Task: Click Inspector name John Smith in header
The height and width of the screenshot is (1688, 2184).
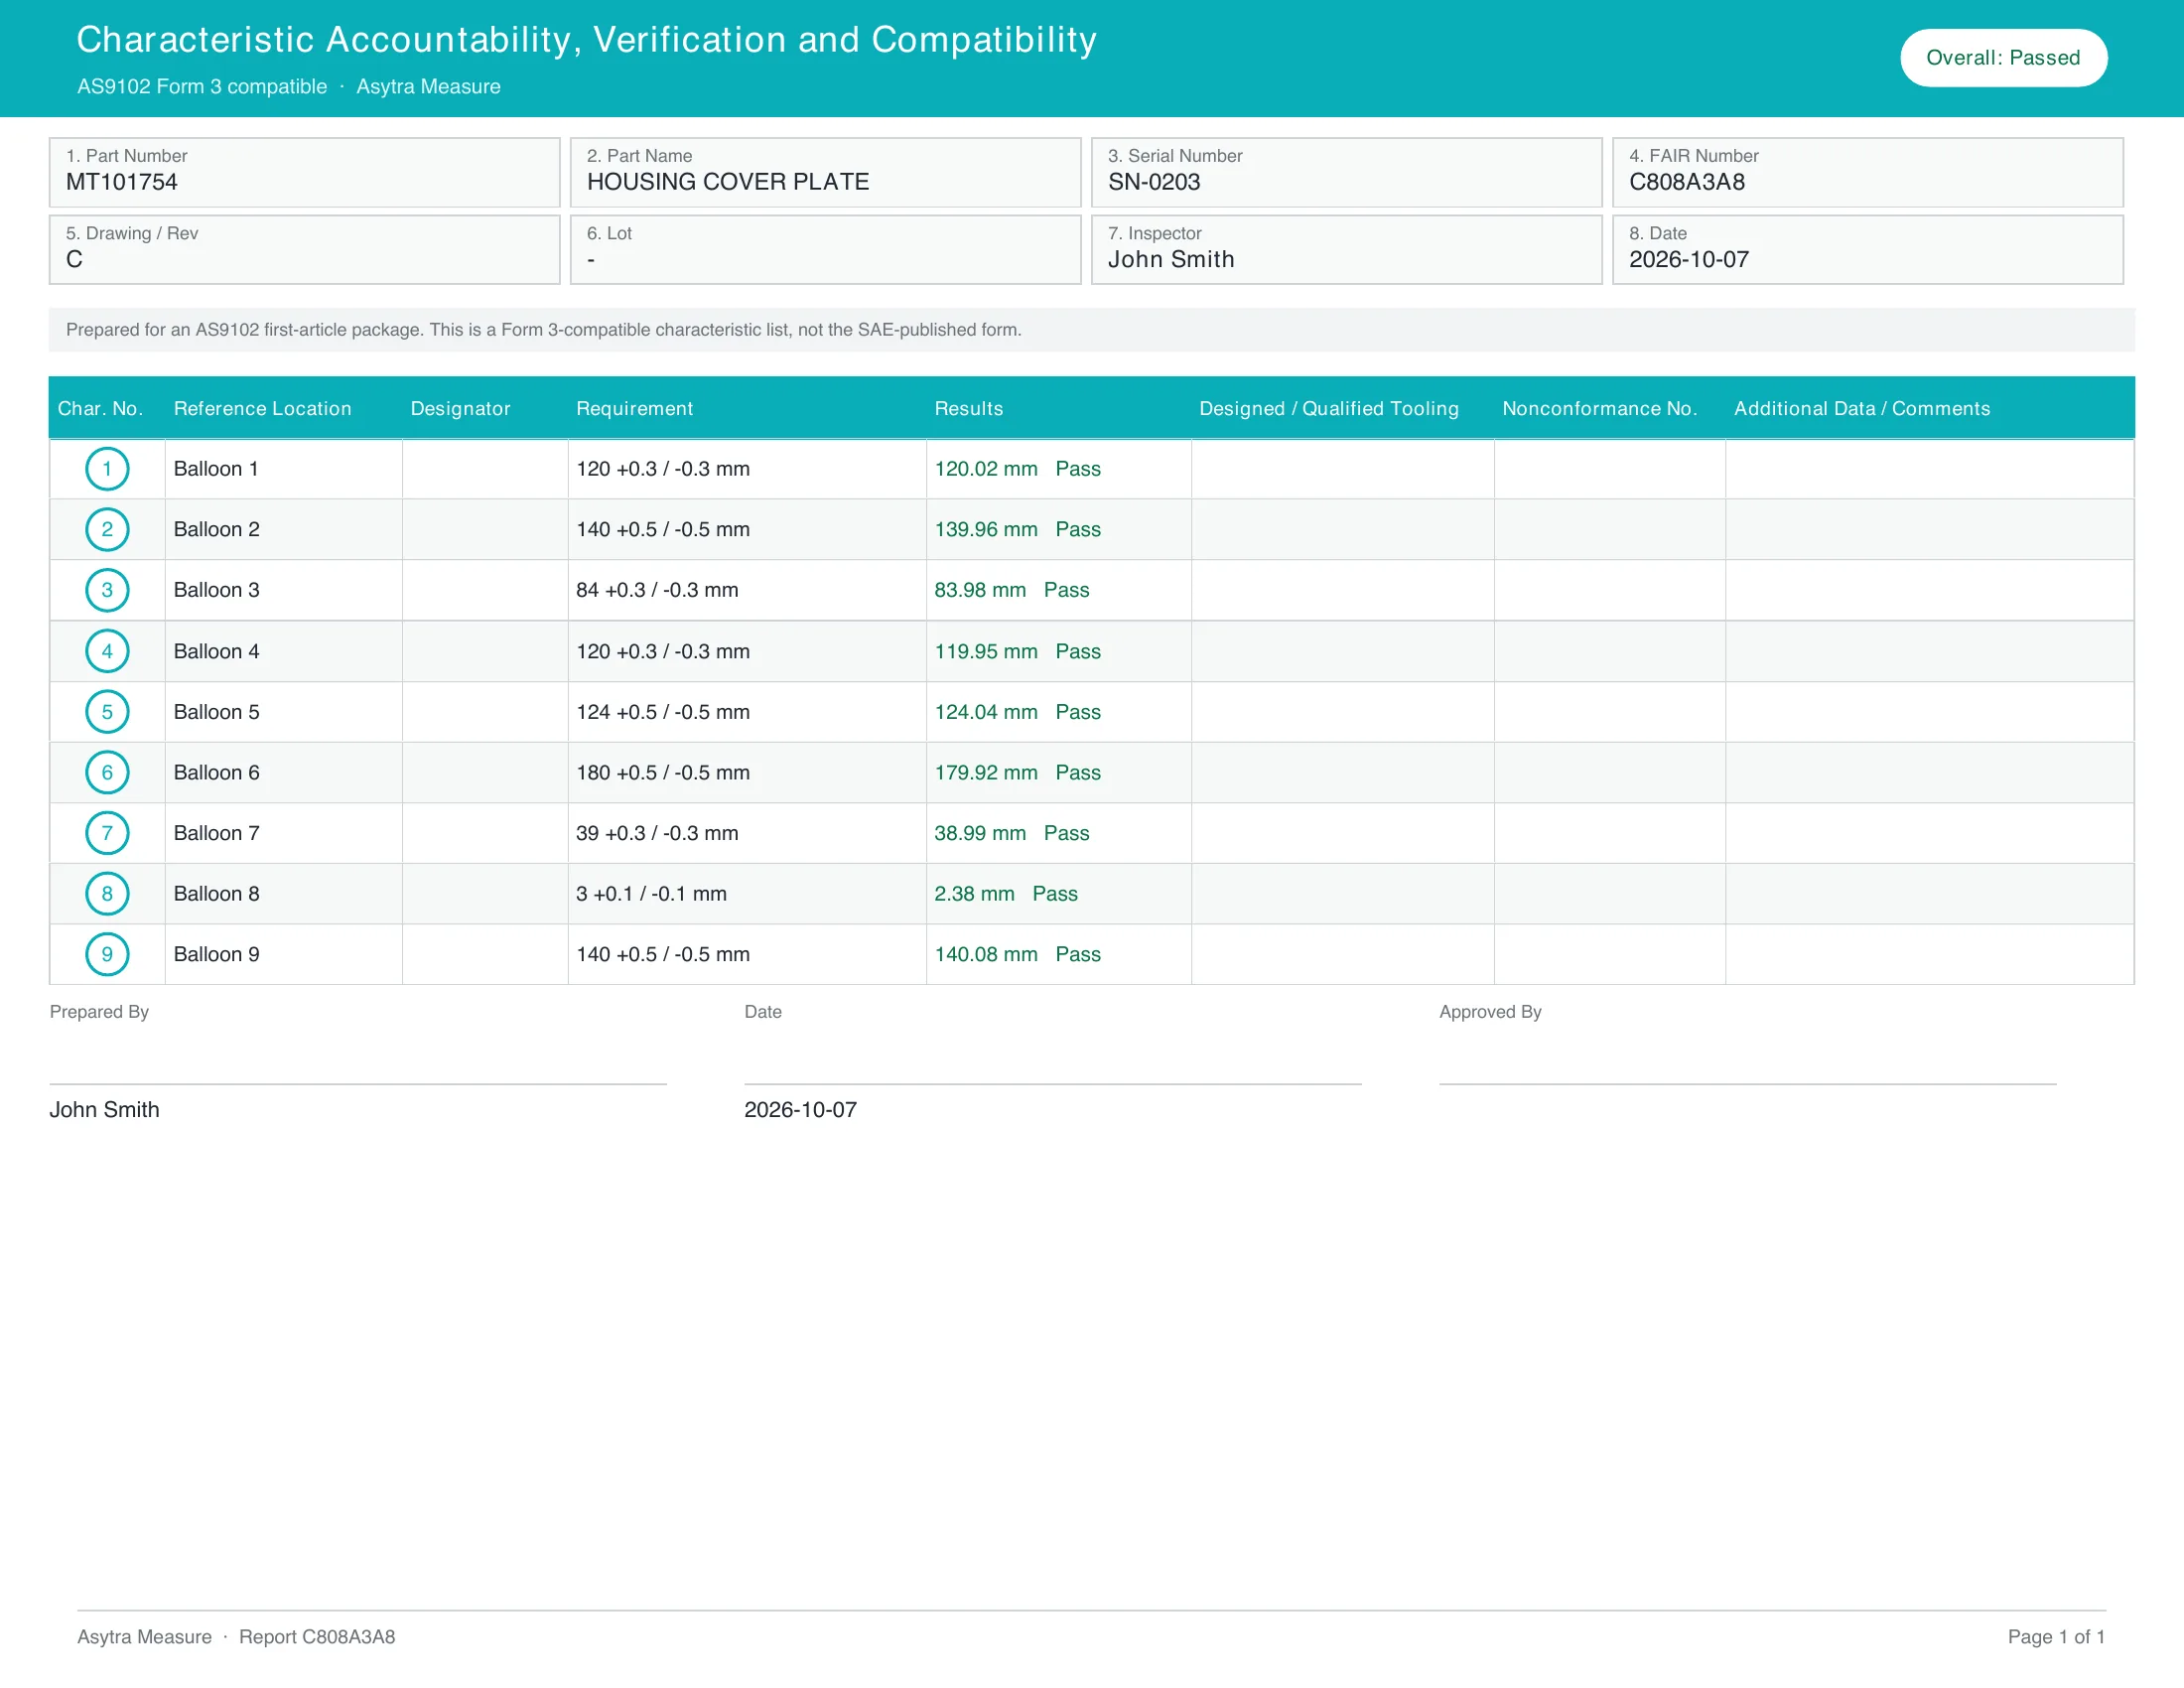Action: pyautogui.click(x=1170, y=260)
